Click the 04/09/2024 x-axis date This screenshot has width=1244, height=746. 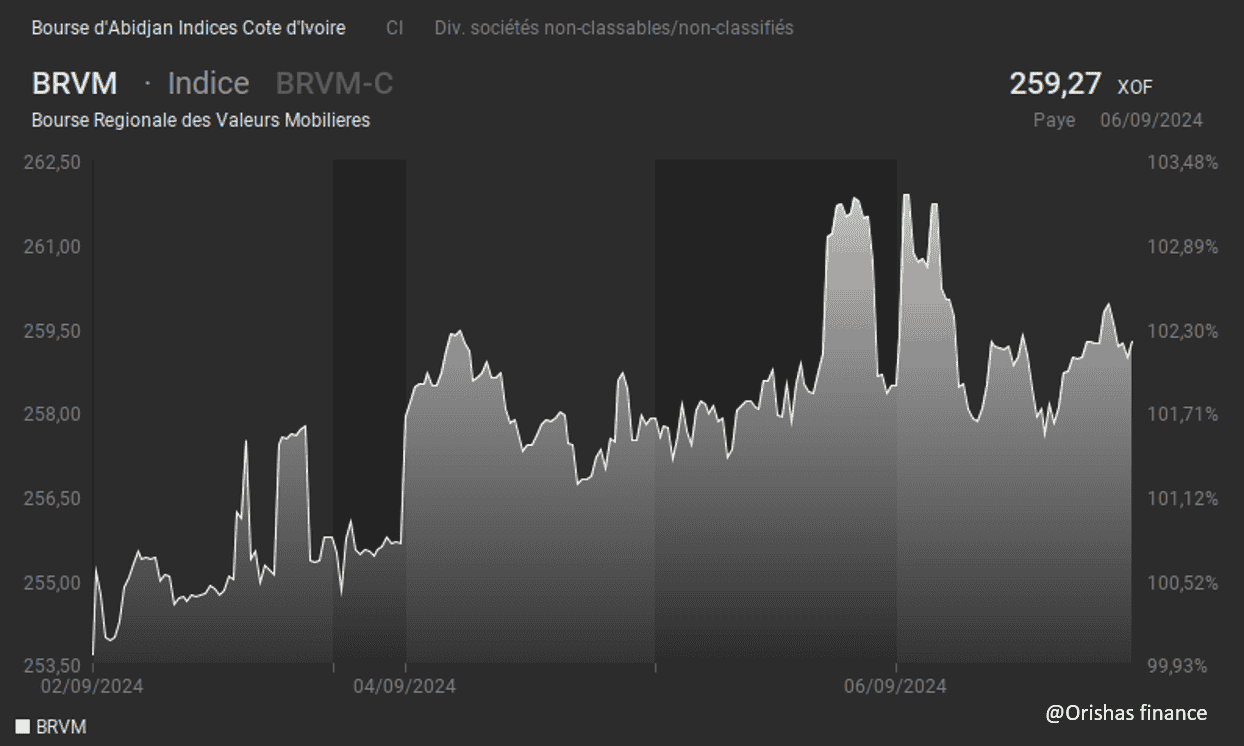pos(405,686)
